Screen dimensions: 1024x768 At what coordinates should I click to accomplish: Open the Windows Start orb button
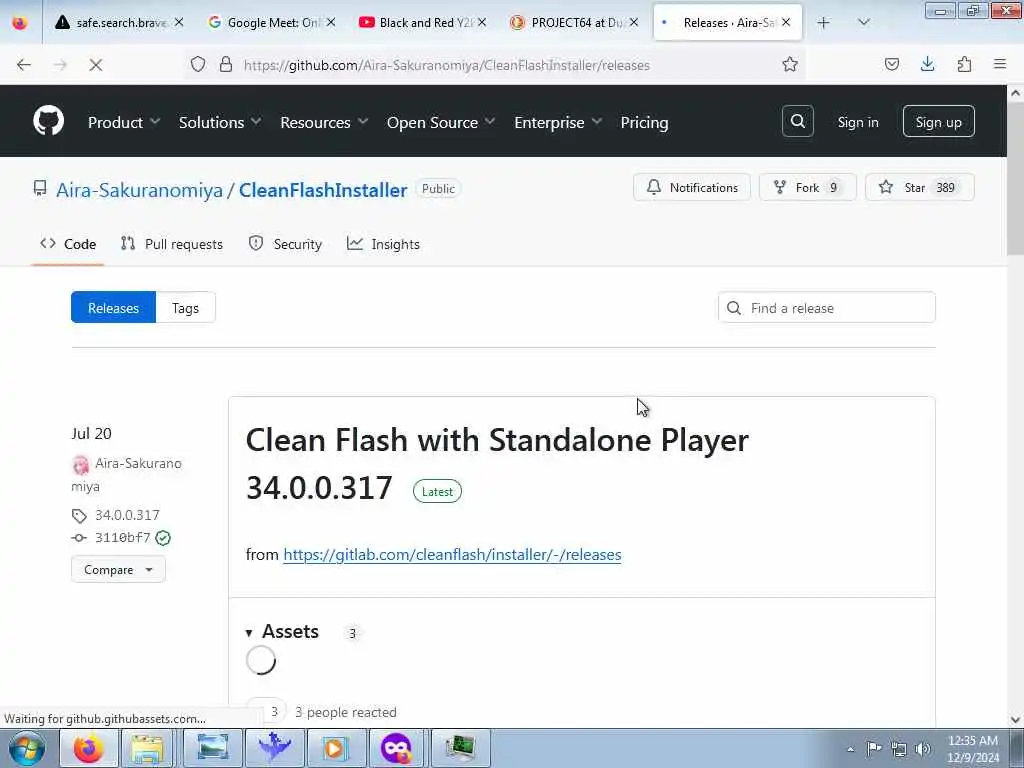(x=27, y=748)
